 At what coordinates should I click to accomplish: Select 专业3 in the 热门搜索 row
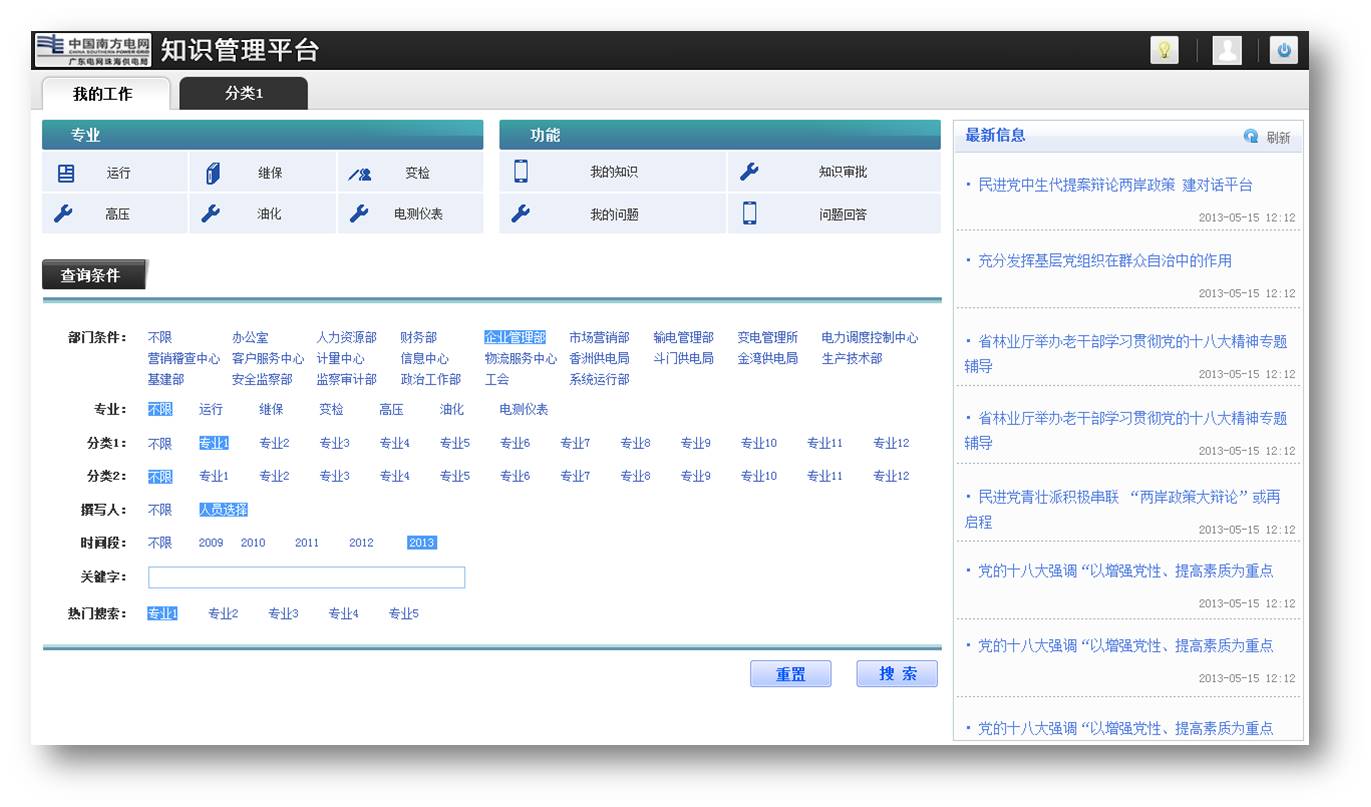(283, 613)
